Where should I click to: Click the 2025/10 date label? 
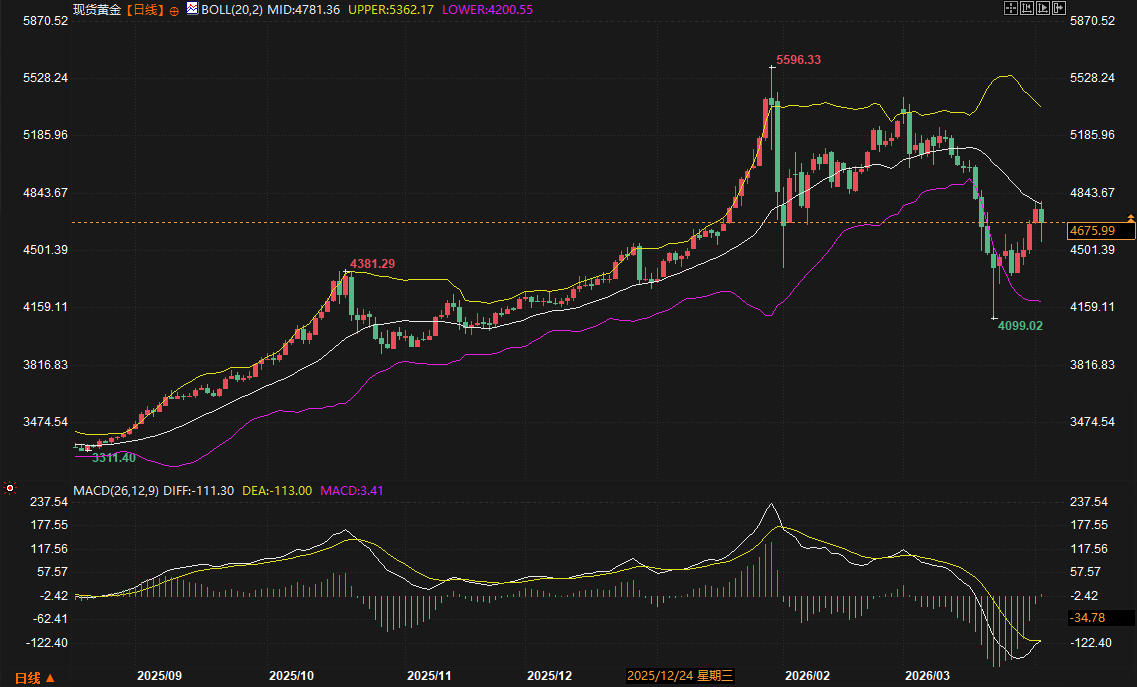tap(292, 676)
